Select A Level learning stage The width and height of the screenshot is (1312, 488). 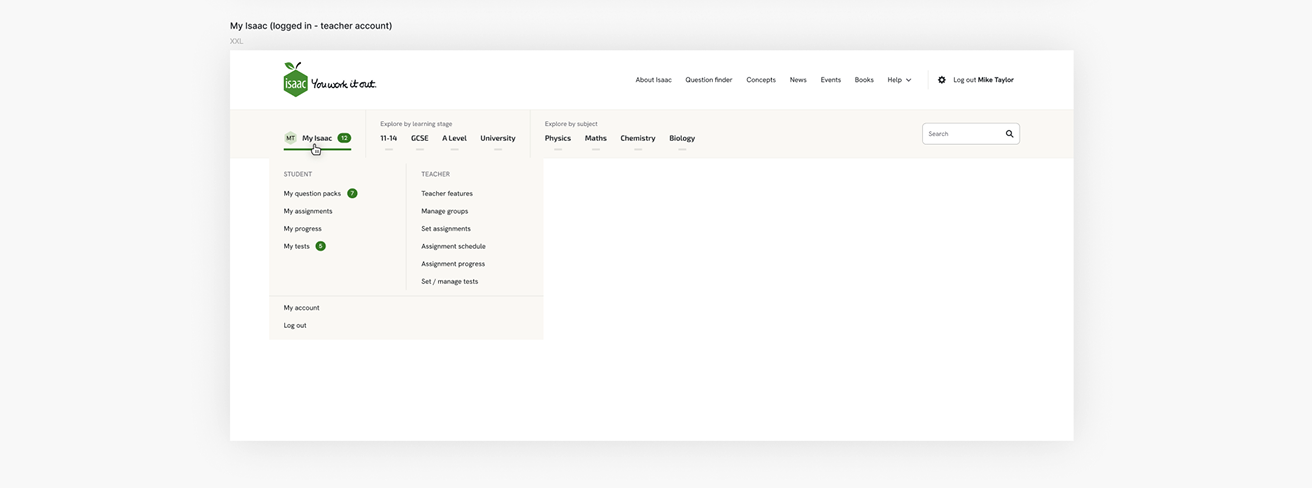pos(454,138)
